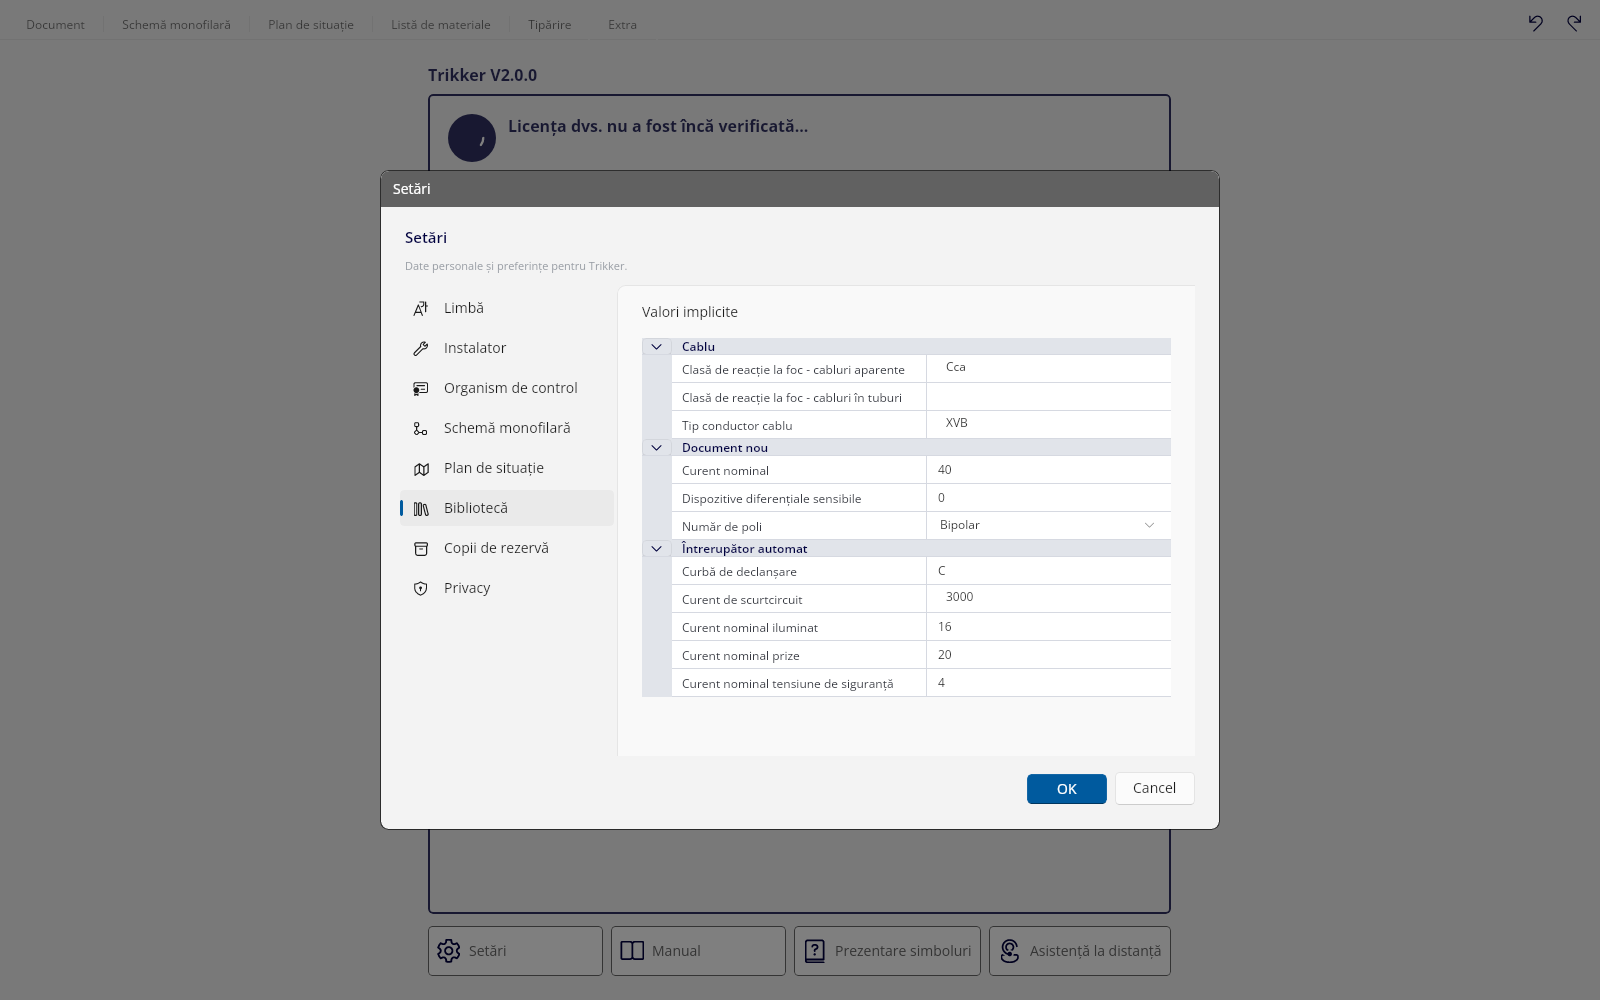Select the Instalator settings section

pos(507,348)
